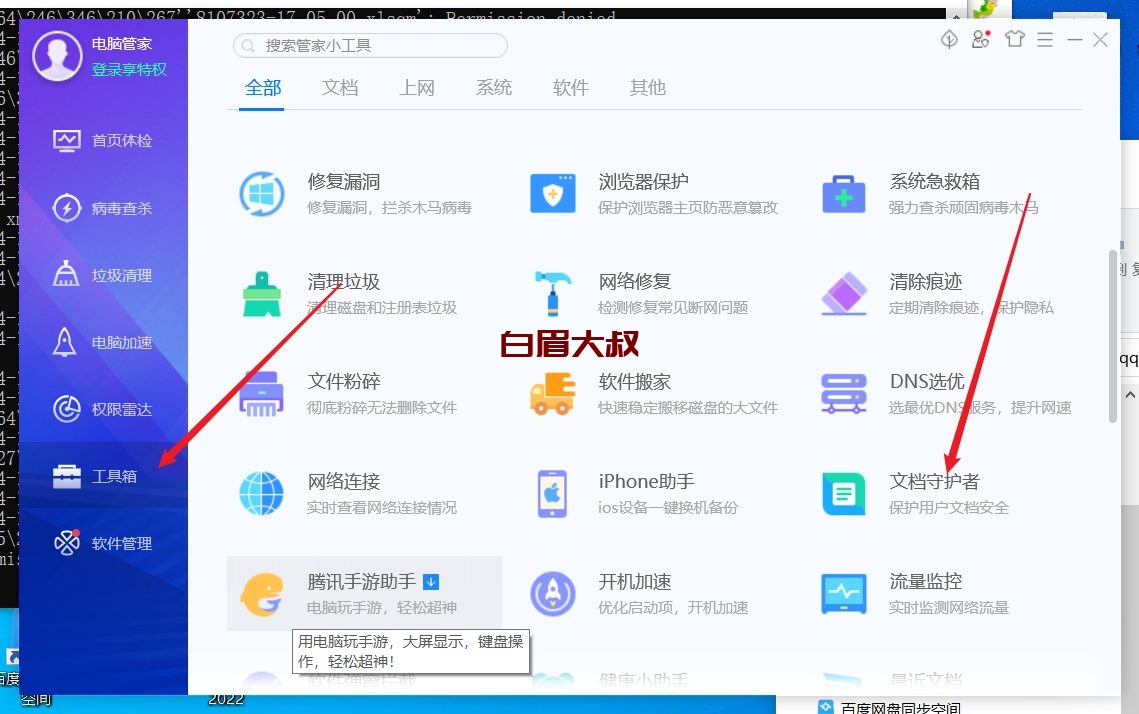Go to 病毒查杀 in sidebar
Screen dimensions: 1139x714
tap(103, 208)
